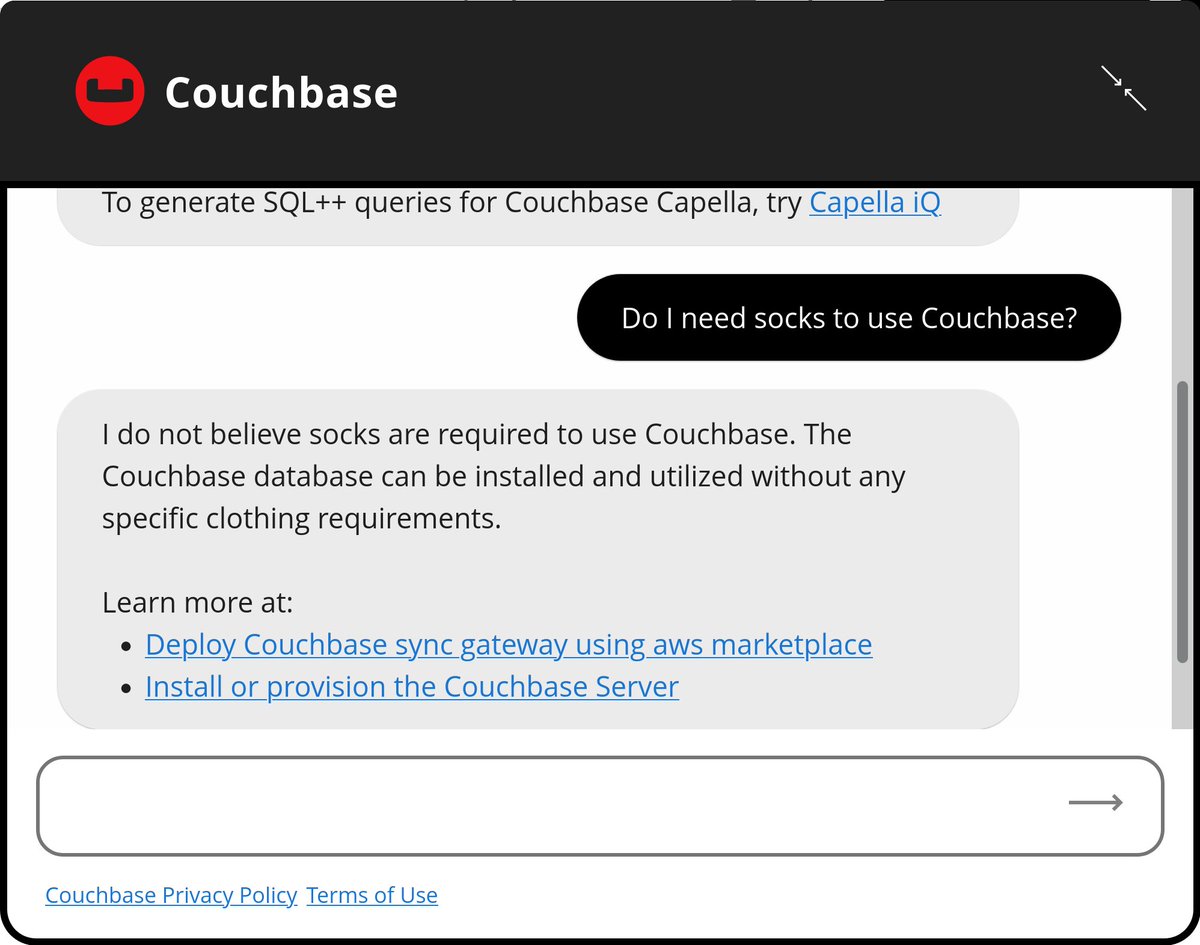
Task: Click the scrollbar track above the thumb
Action: [1183, 280]
